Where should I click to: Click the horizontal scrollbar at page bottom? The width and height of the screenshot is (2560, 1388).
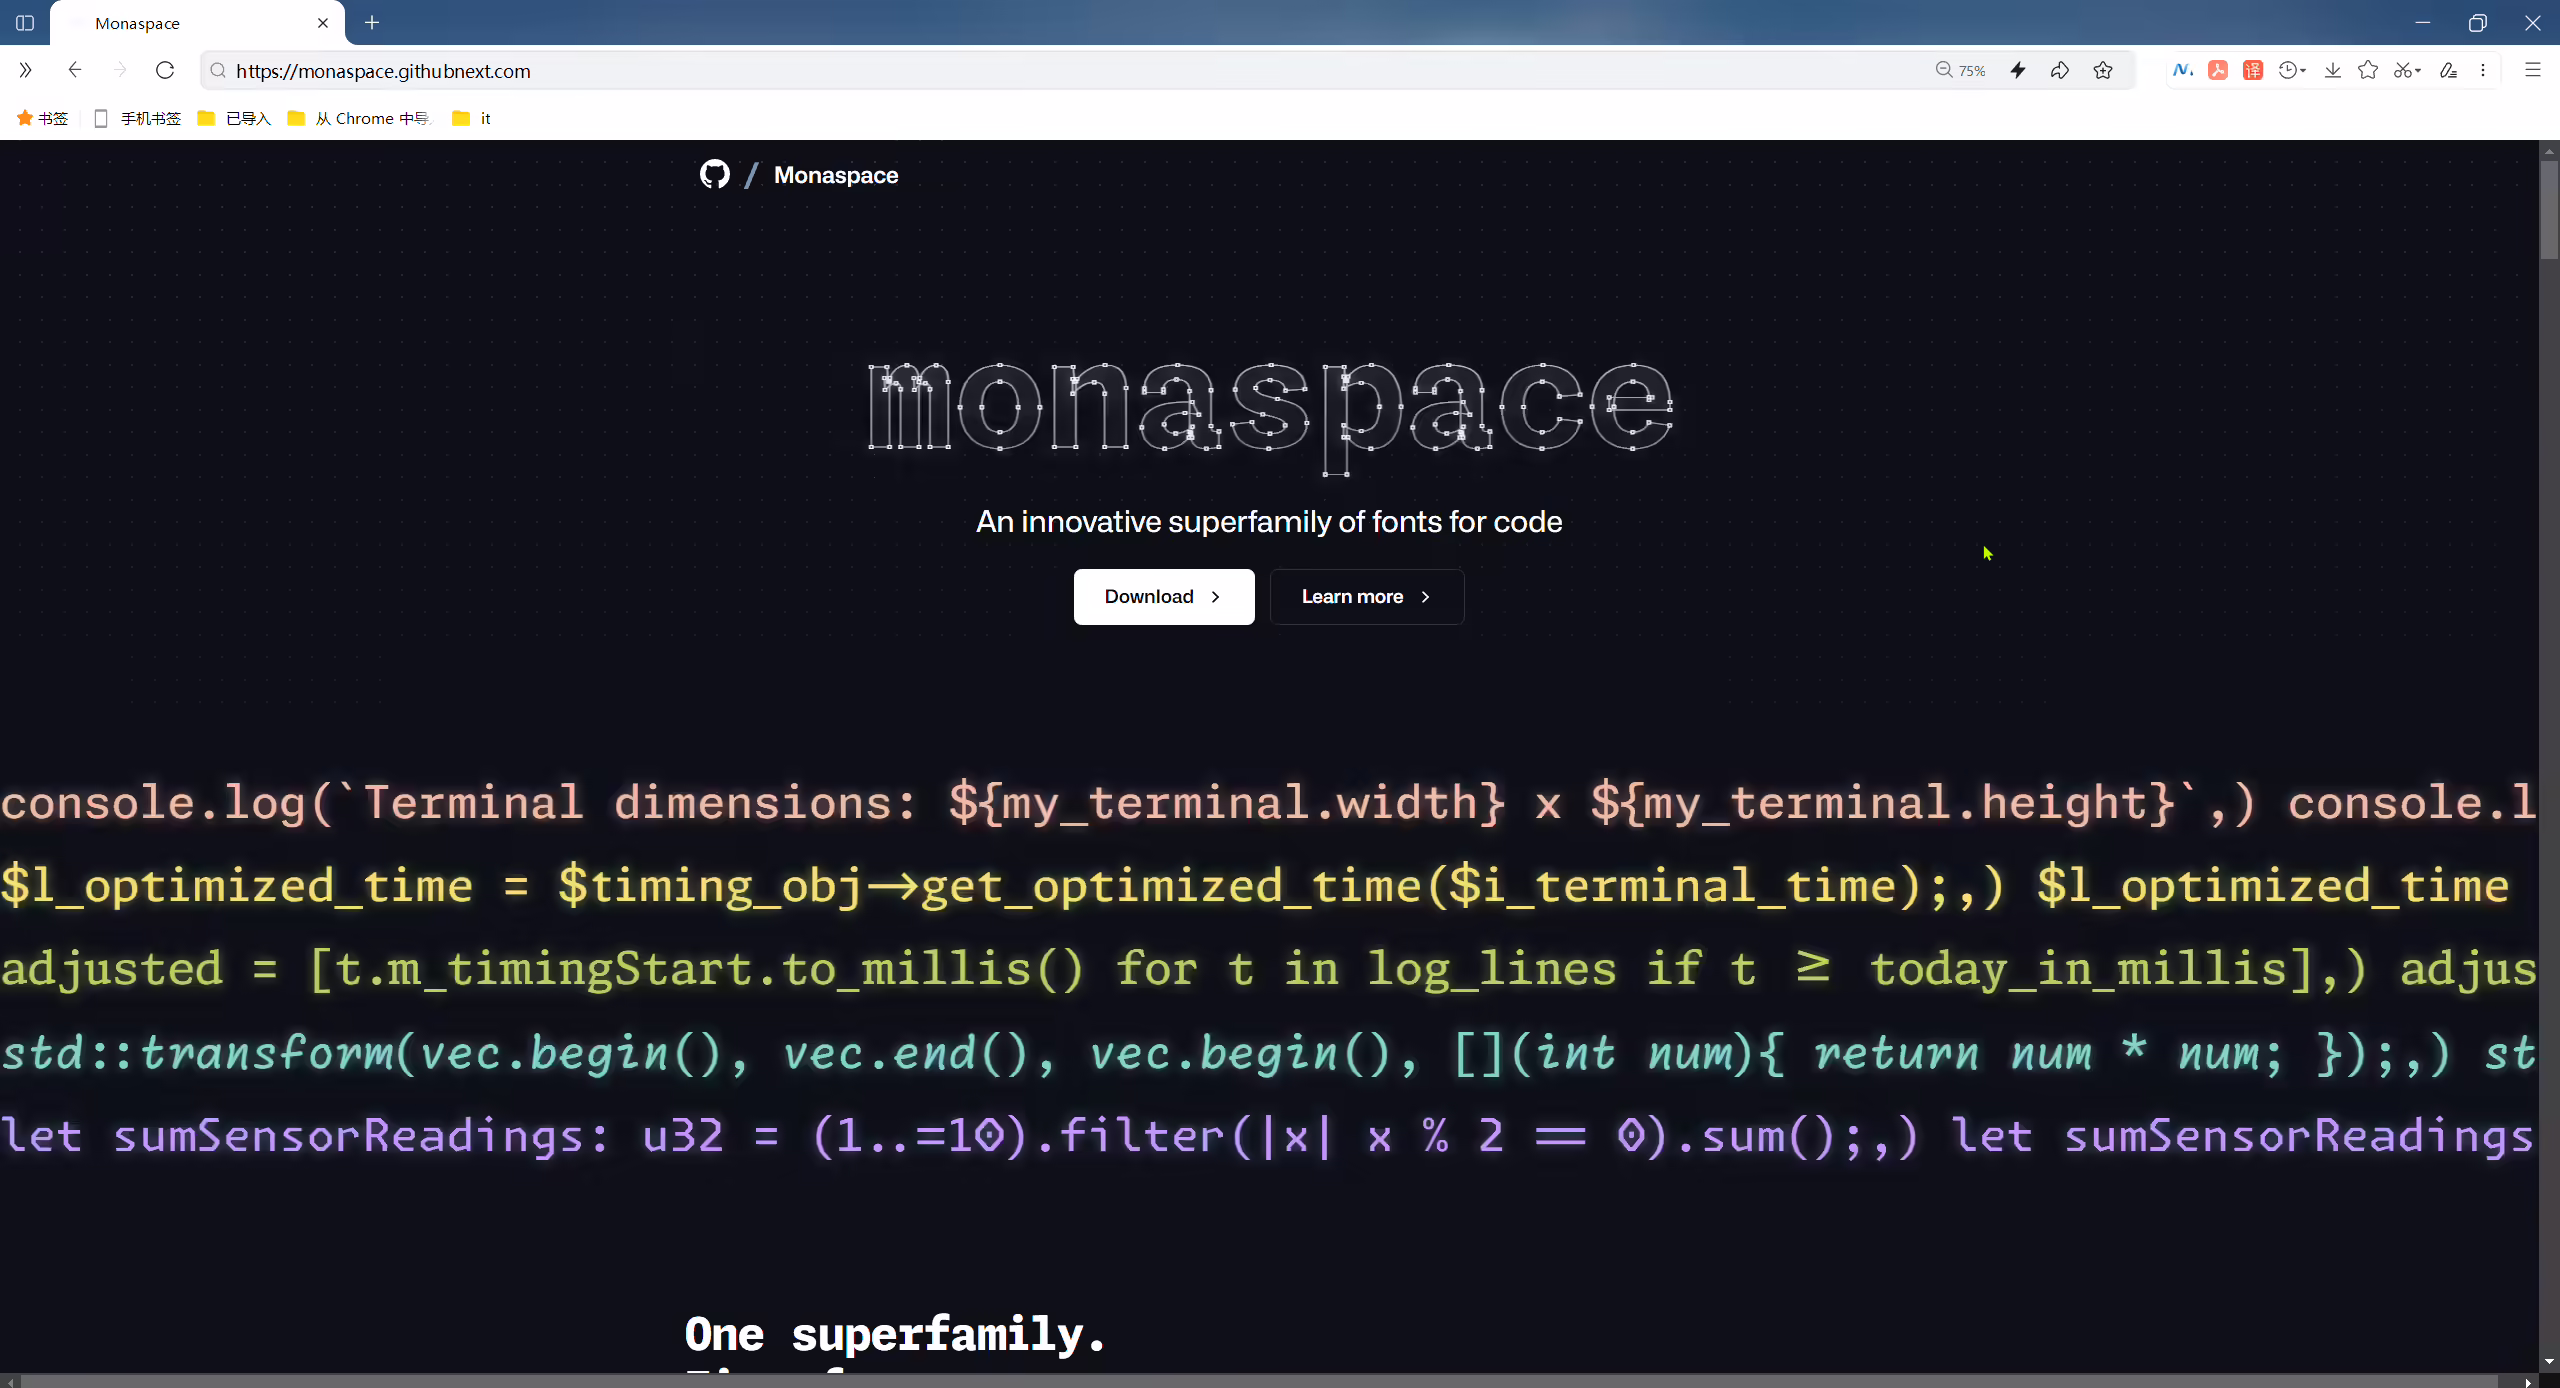[x=1260, y=1380]
